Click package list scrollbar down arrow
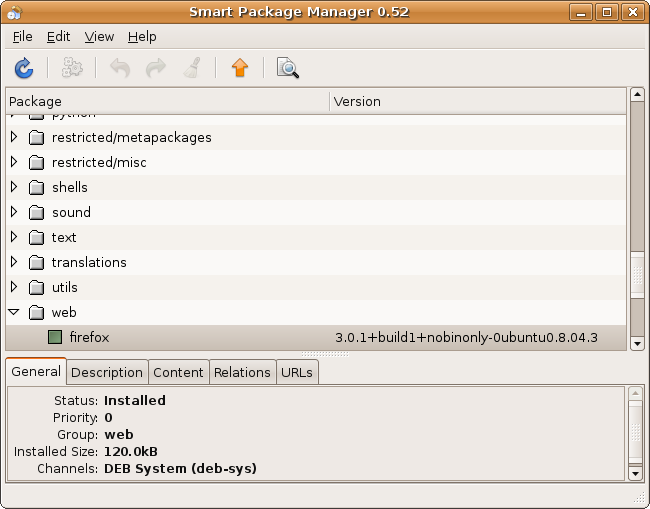650x509 pixels. point(637,344)
